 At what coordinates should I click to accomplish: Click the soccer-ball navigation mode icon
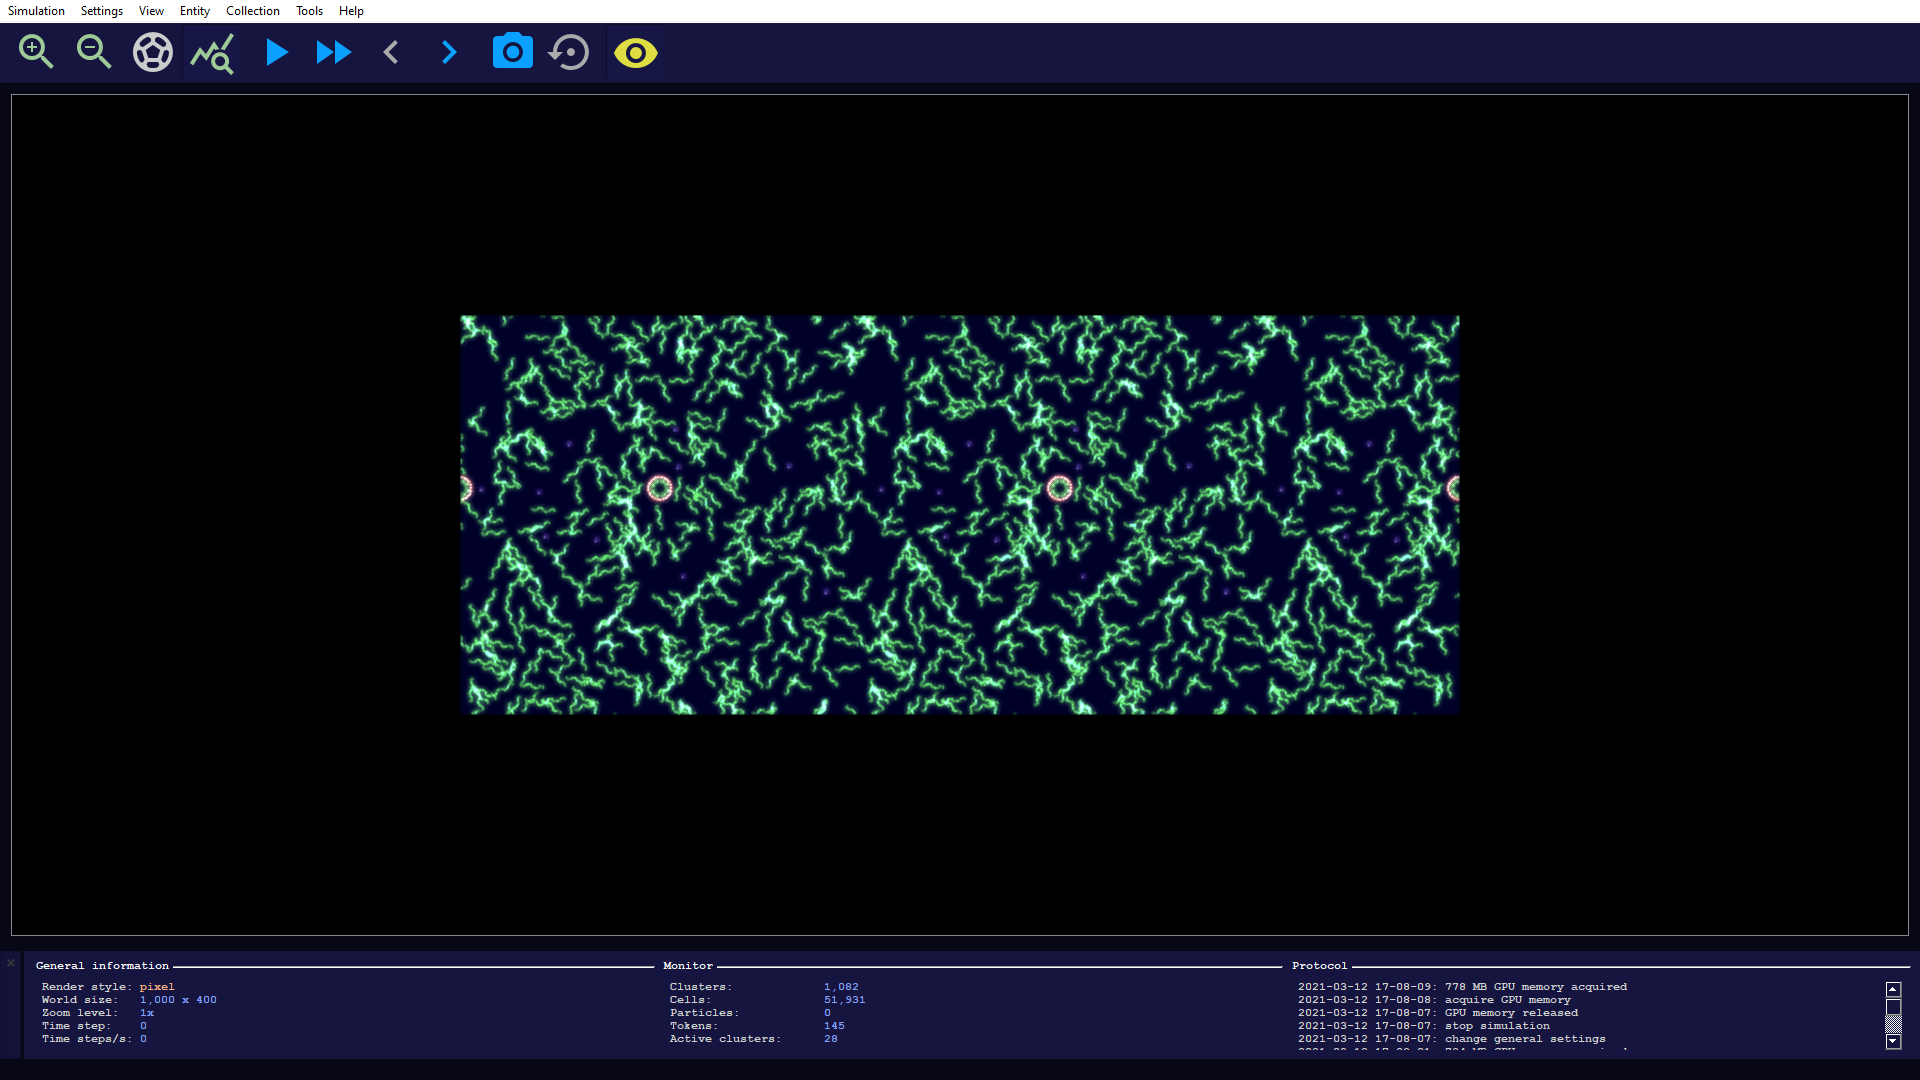[153, 52]
